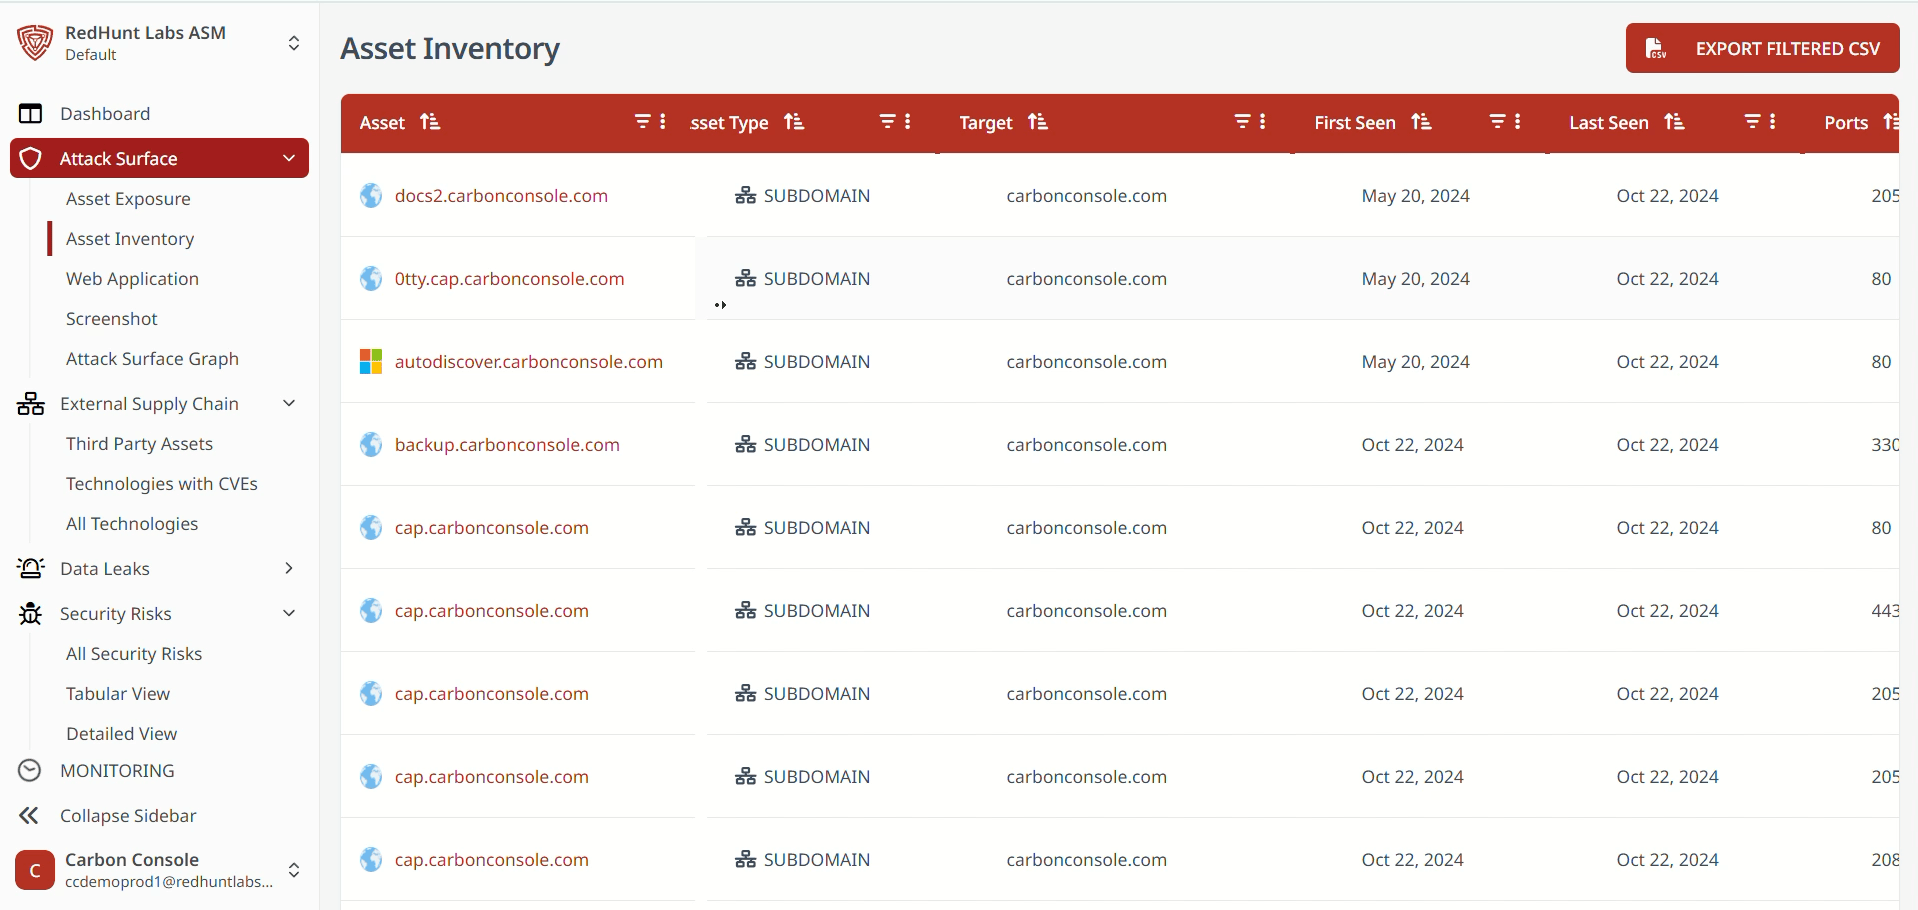The image size is (1918, 910).
Task: Open Dashboard from sidebar
Action: [x=105, y=114]
